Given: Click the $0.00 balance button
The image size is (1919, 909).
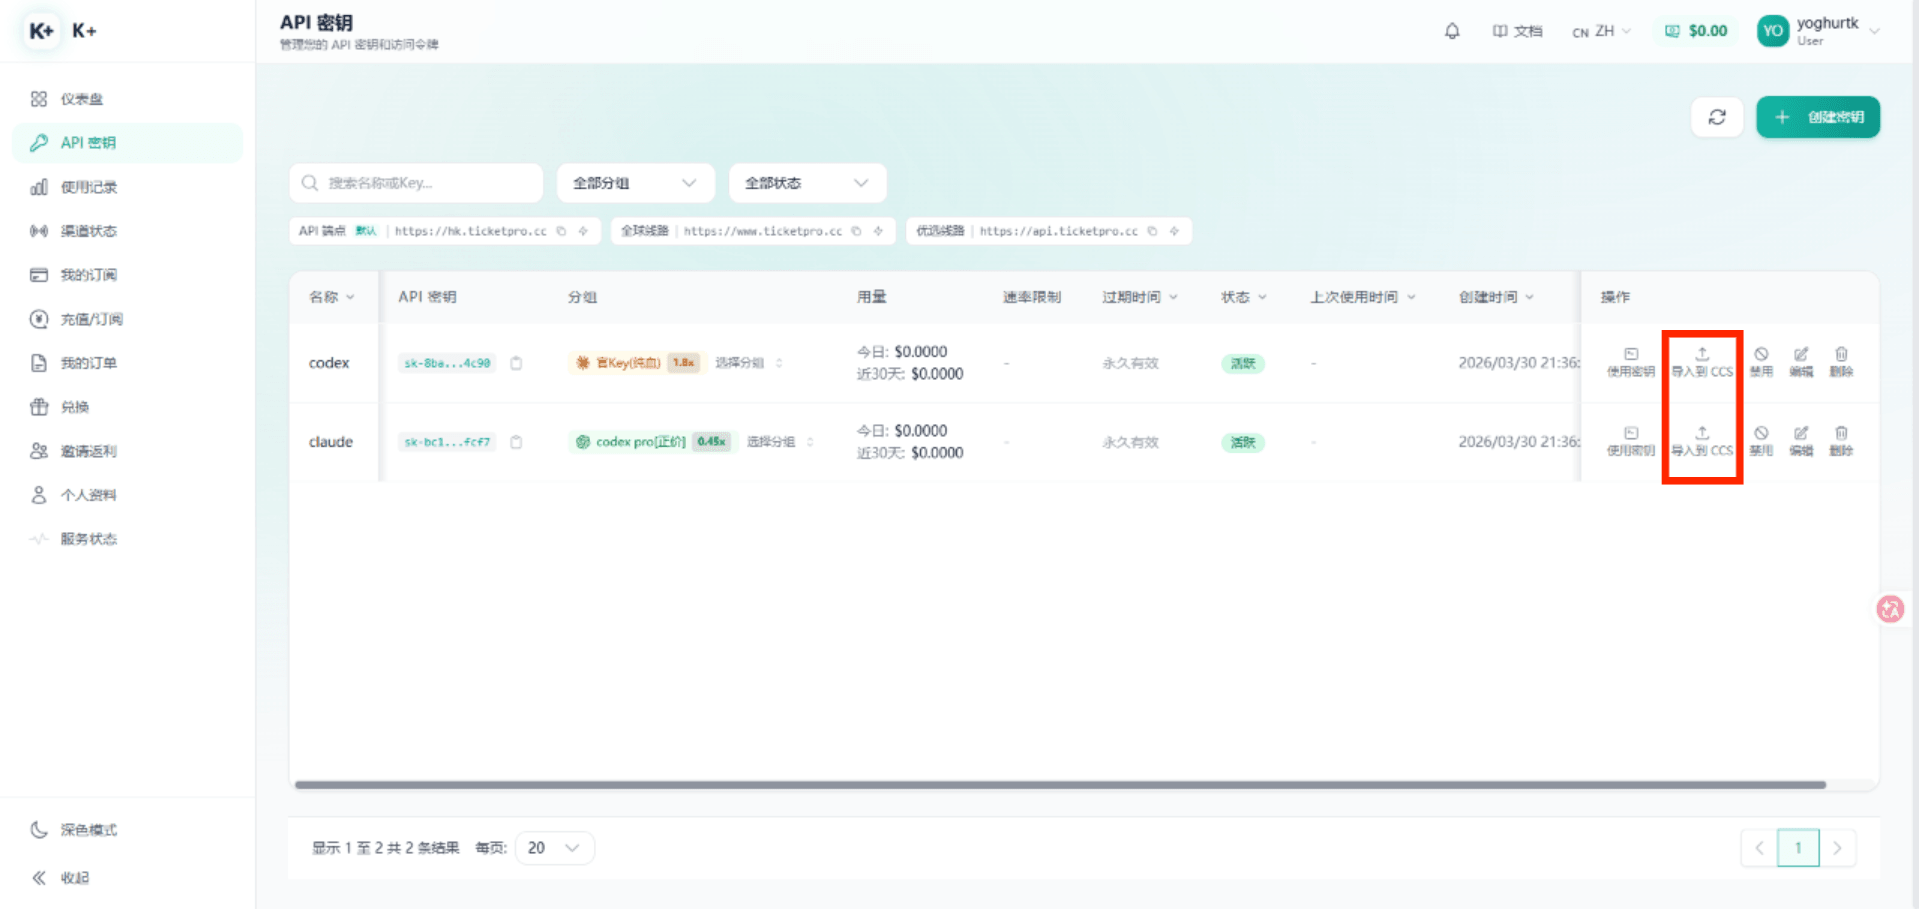Looking at the screenshot, I should (1696, 31).
